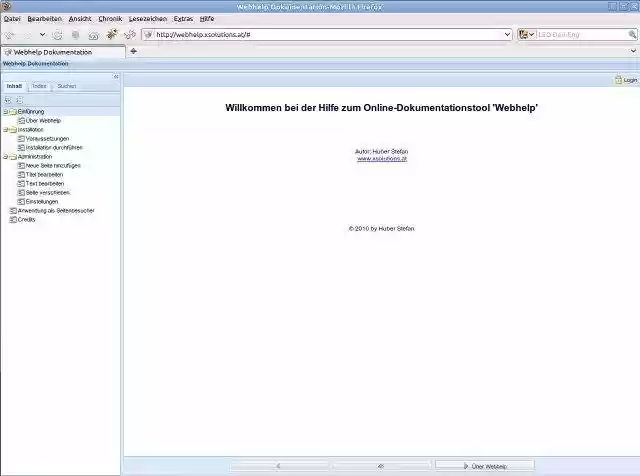Open the Bearbeiten menu
640x476 pixels.
(x=44, y=19)
